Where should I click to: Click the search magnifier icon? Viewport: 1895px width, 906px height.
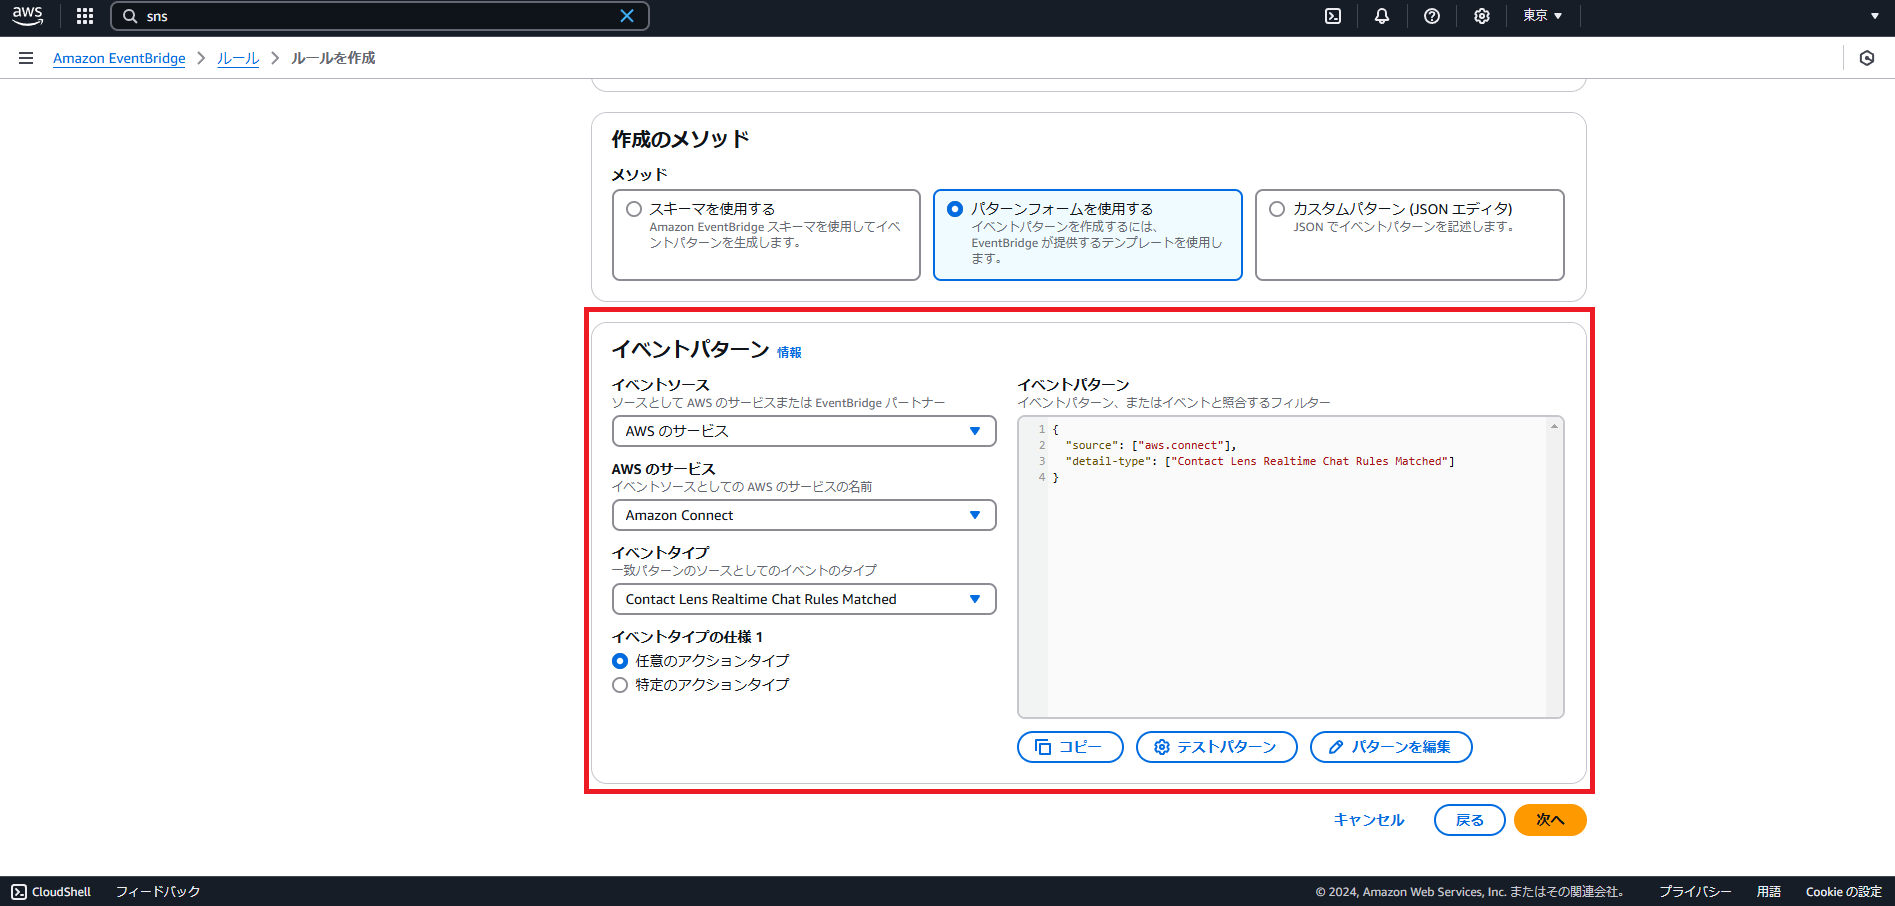(x=130, y=16)
